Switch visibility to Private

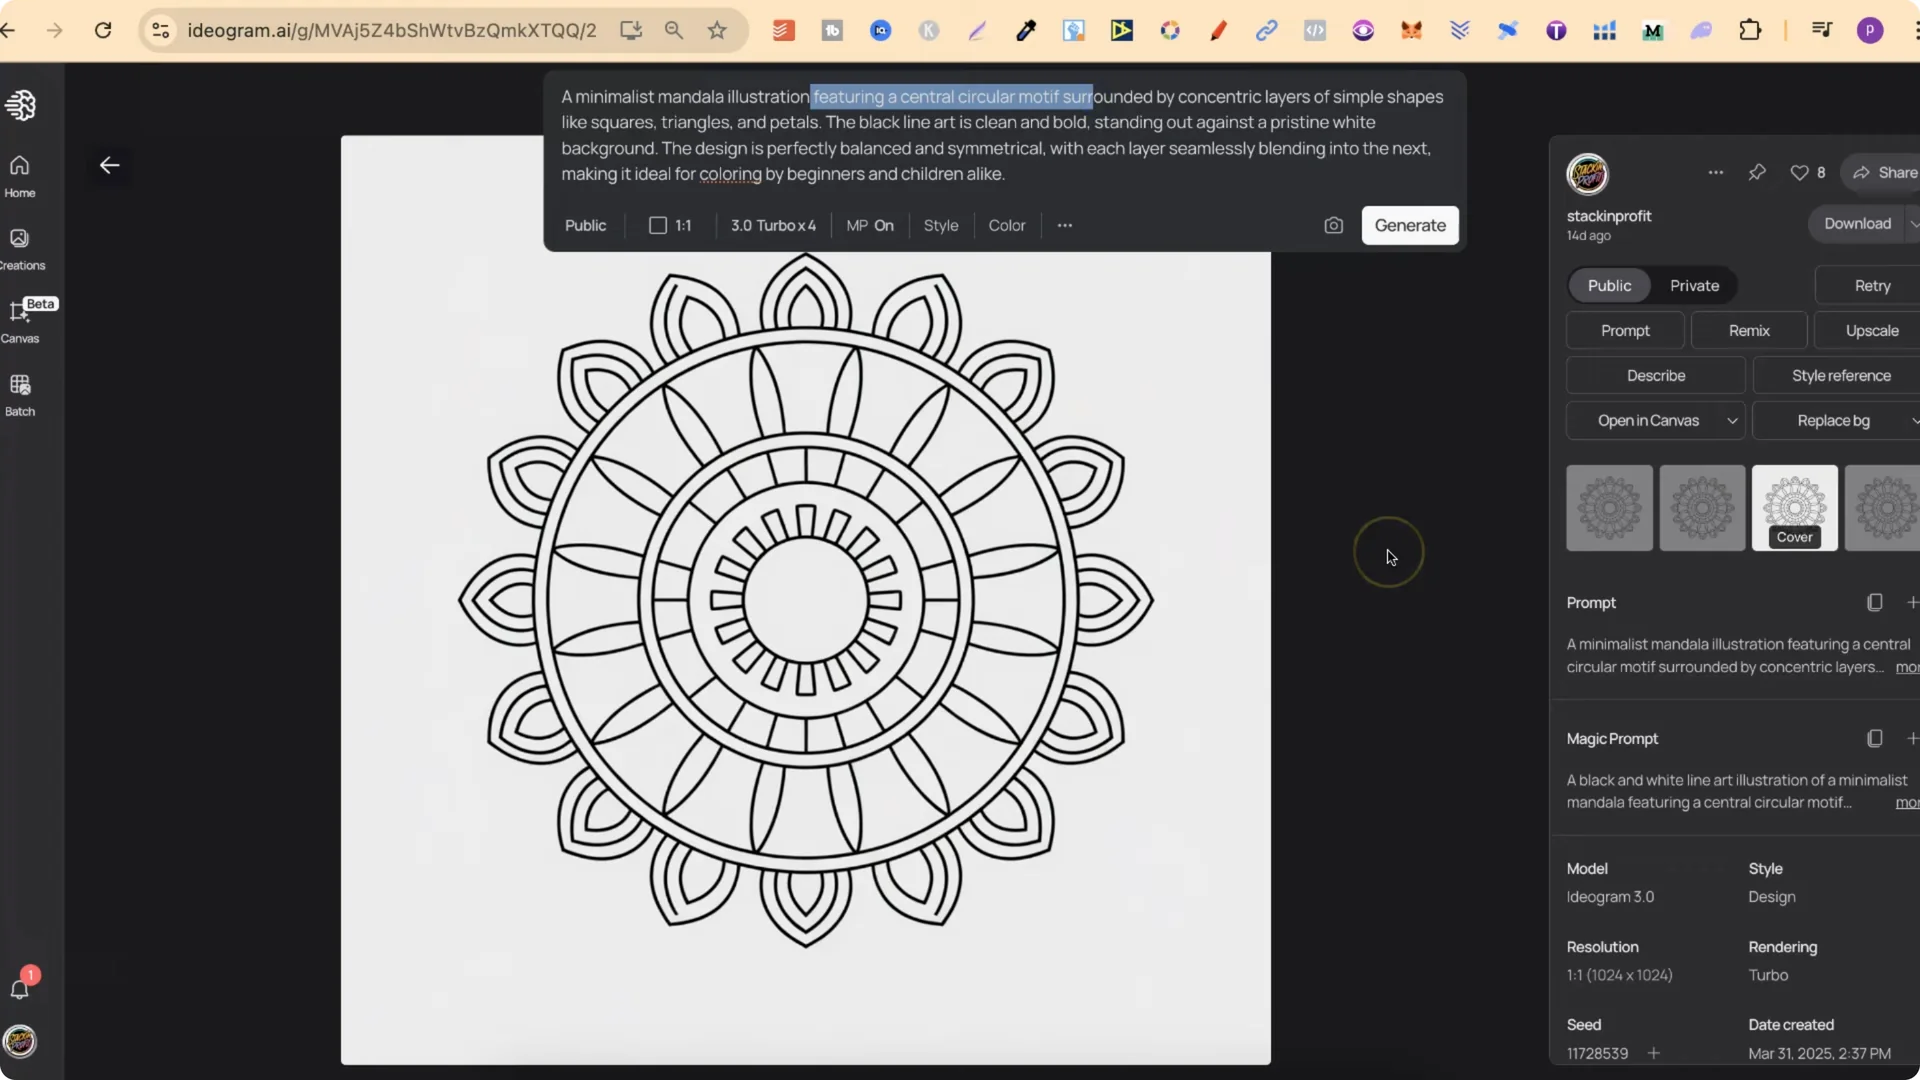click(x=1694, y=285)
